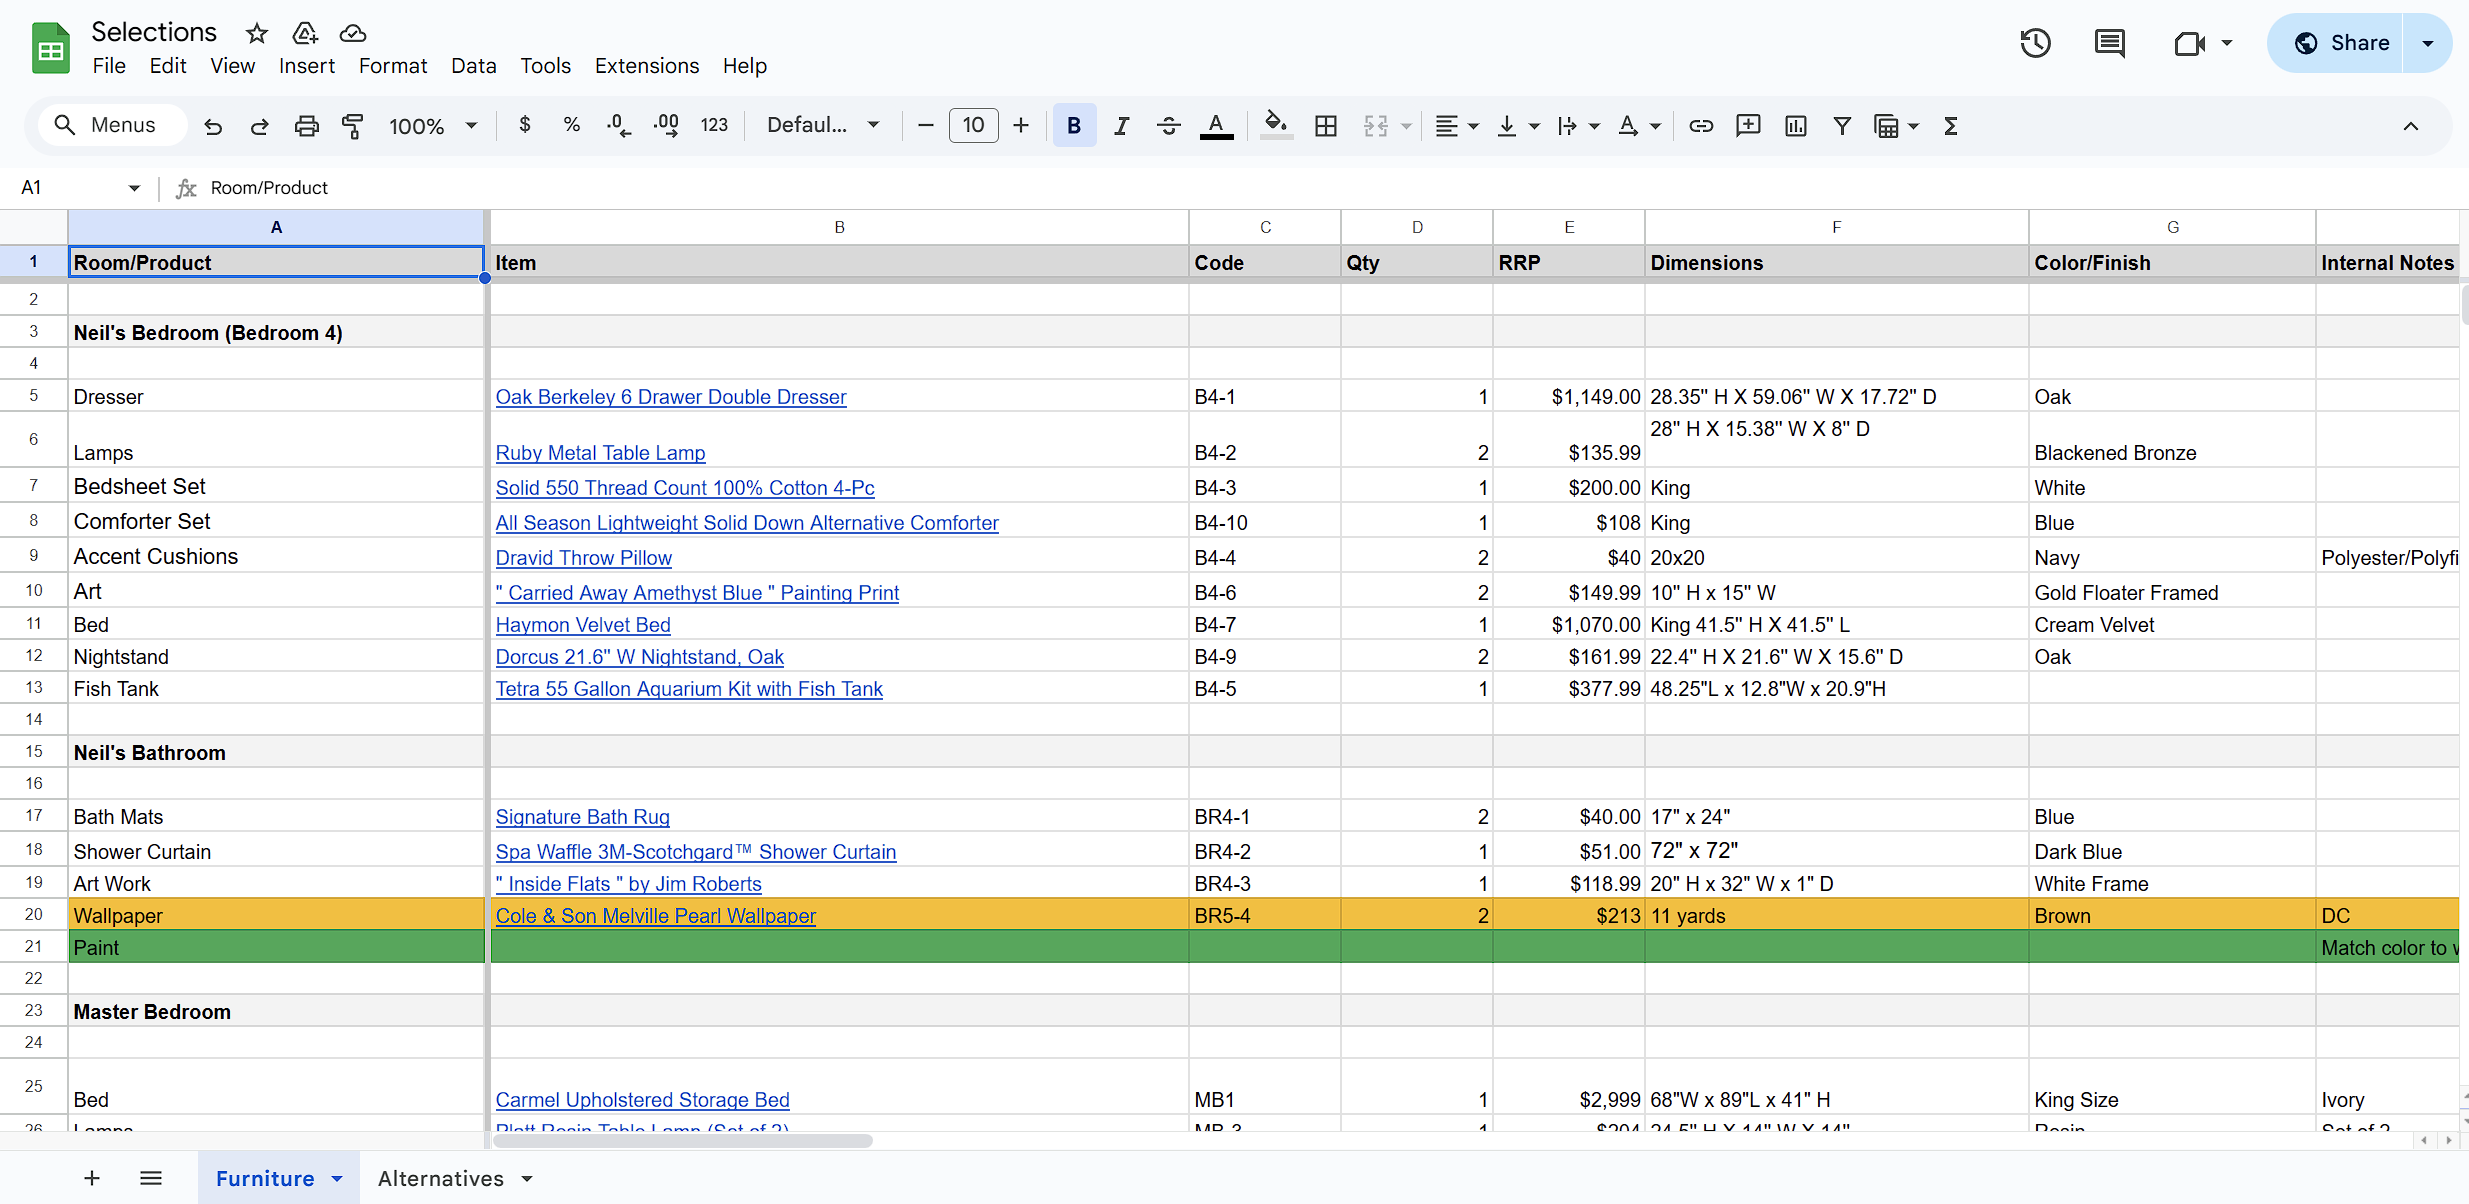Viewport: 2469px width, 1204px height.
Task: Click the horizontal scrollbar
Action: [x=683, y=1141]
